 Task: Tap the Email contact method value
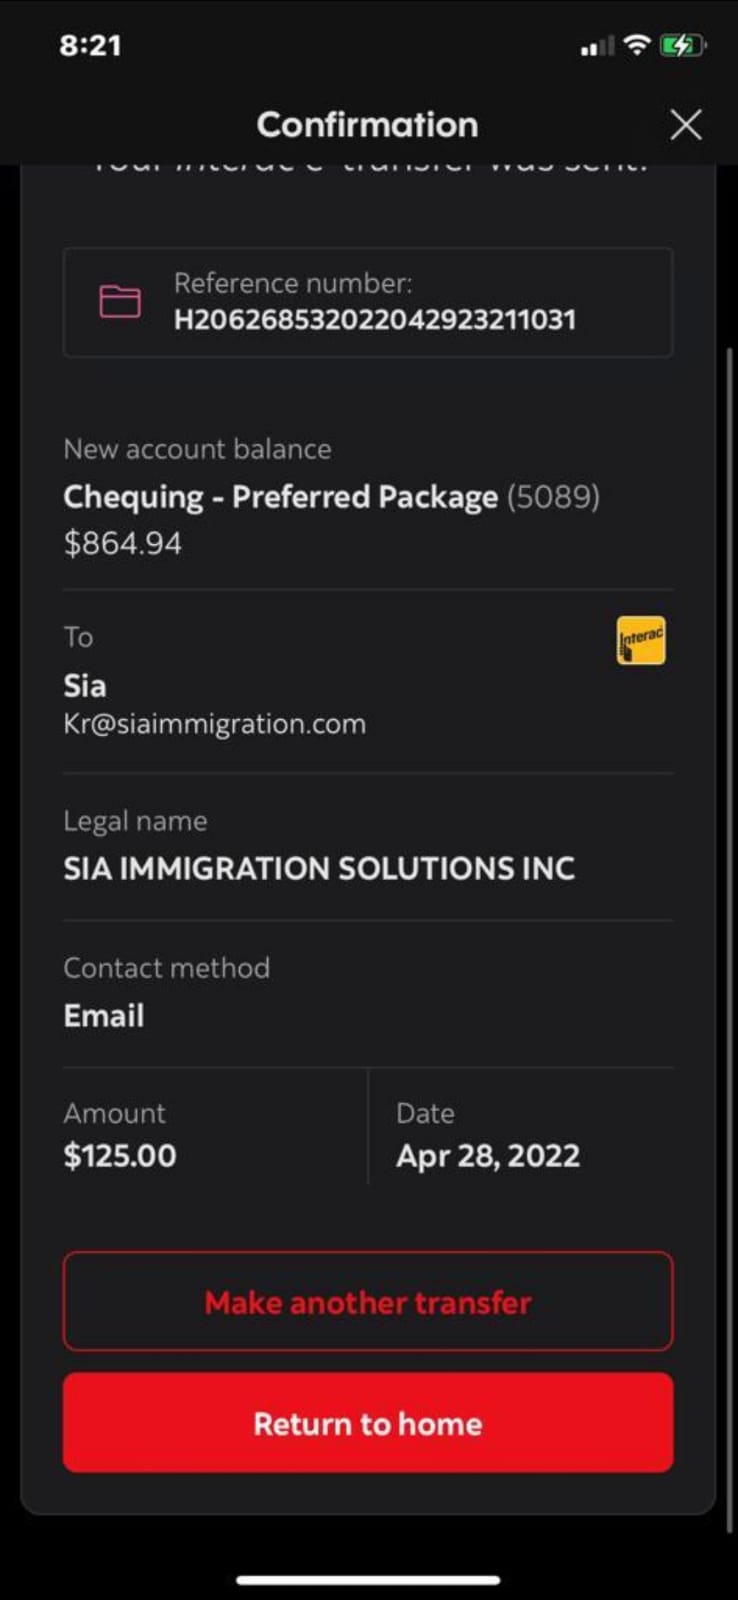pyautogui.click(x=104, y=1016)
